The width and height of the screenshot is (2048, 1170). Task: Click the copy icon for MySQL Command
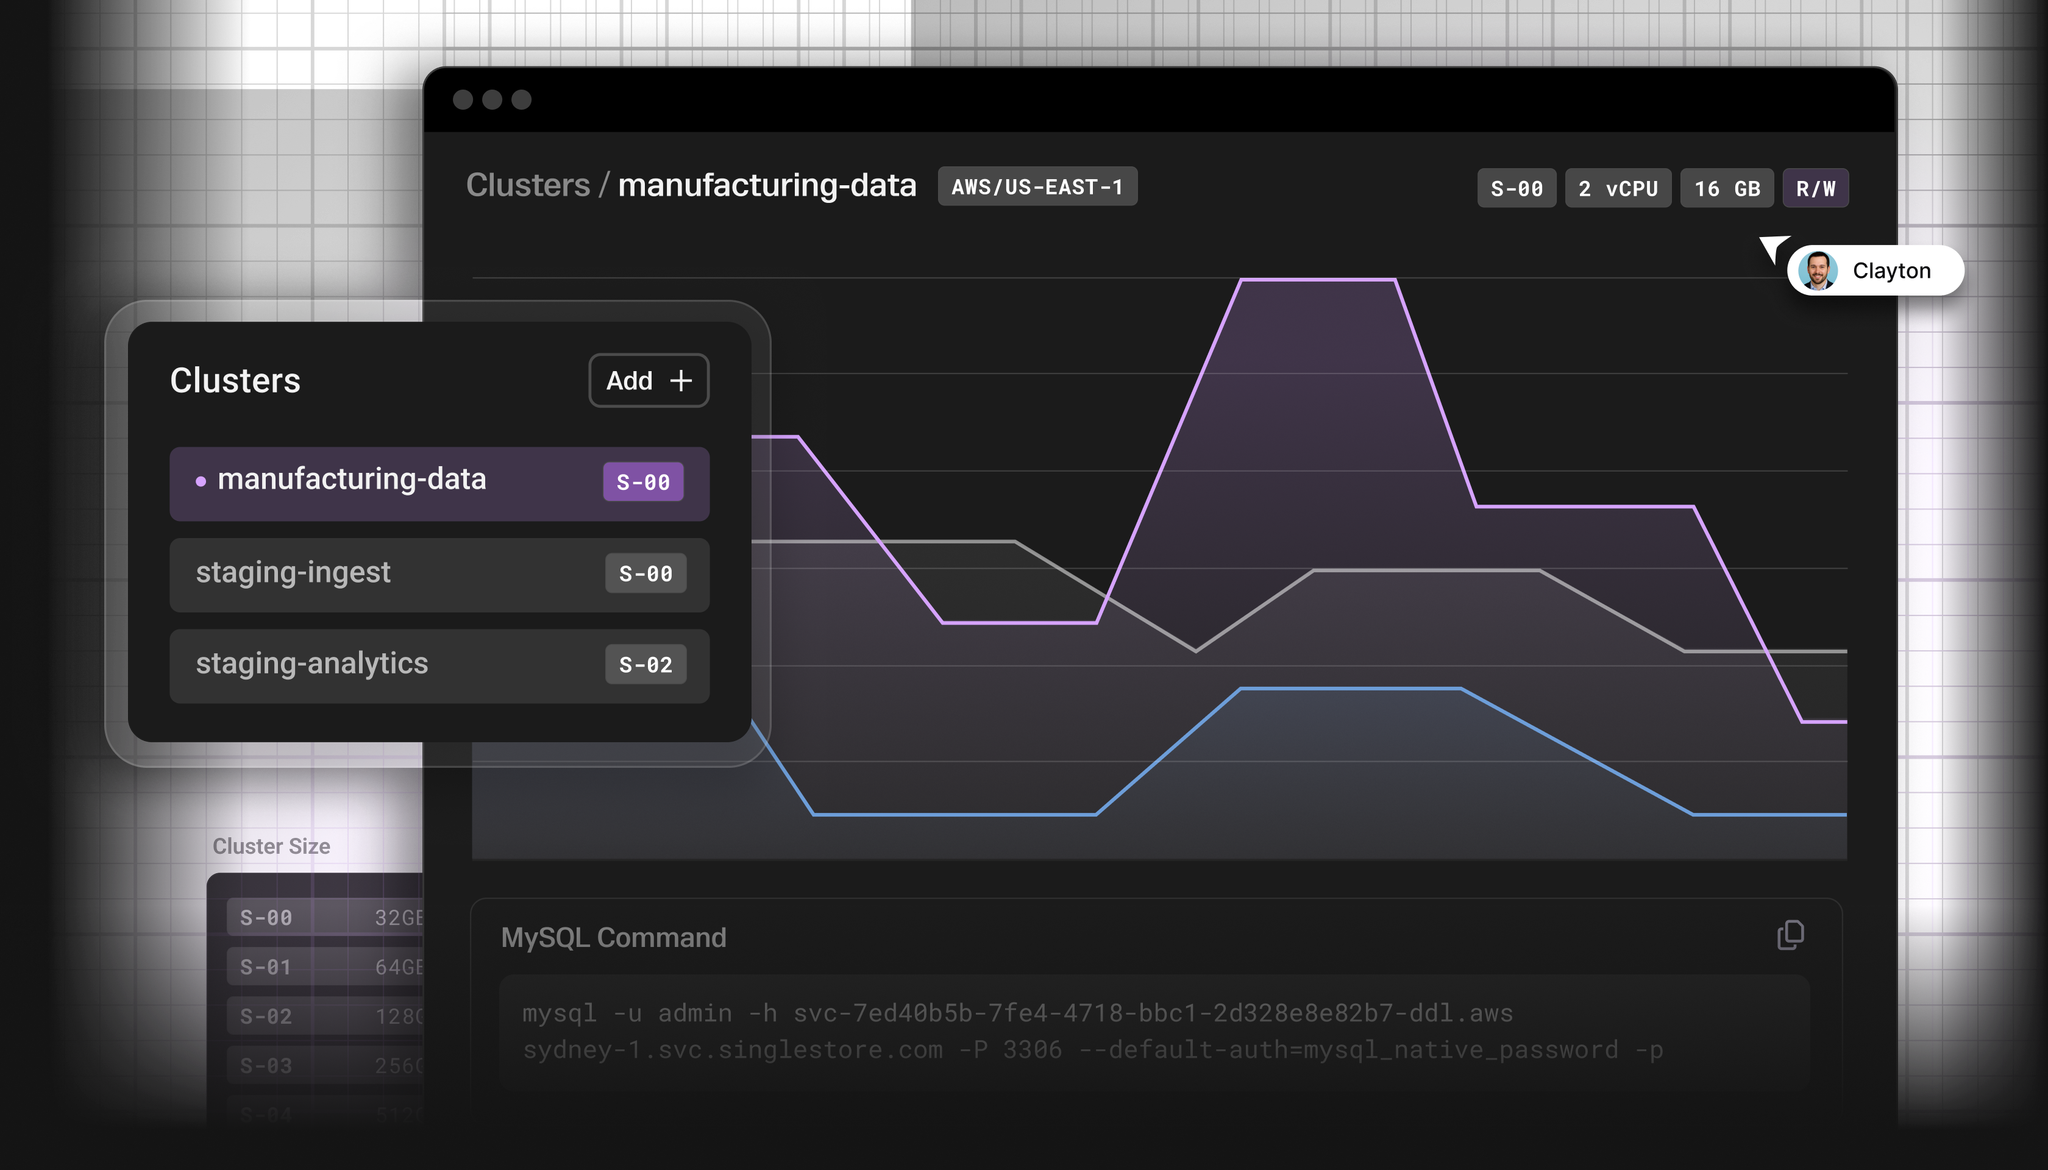[1790, 935]
